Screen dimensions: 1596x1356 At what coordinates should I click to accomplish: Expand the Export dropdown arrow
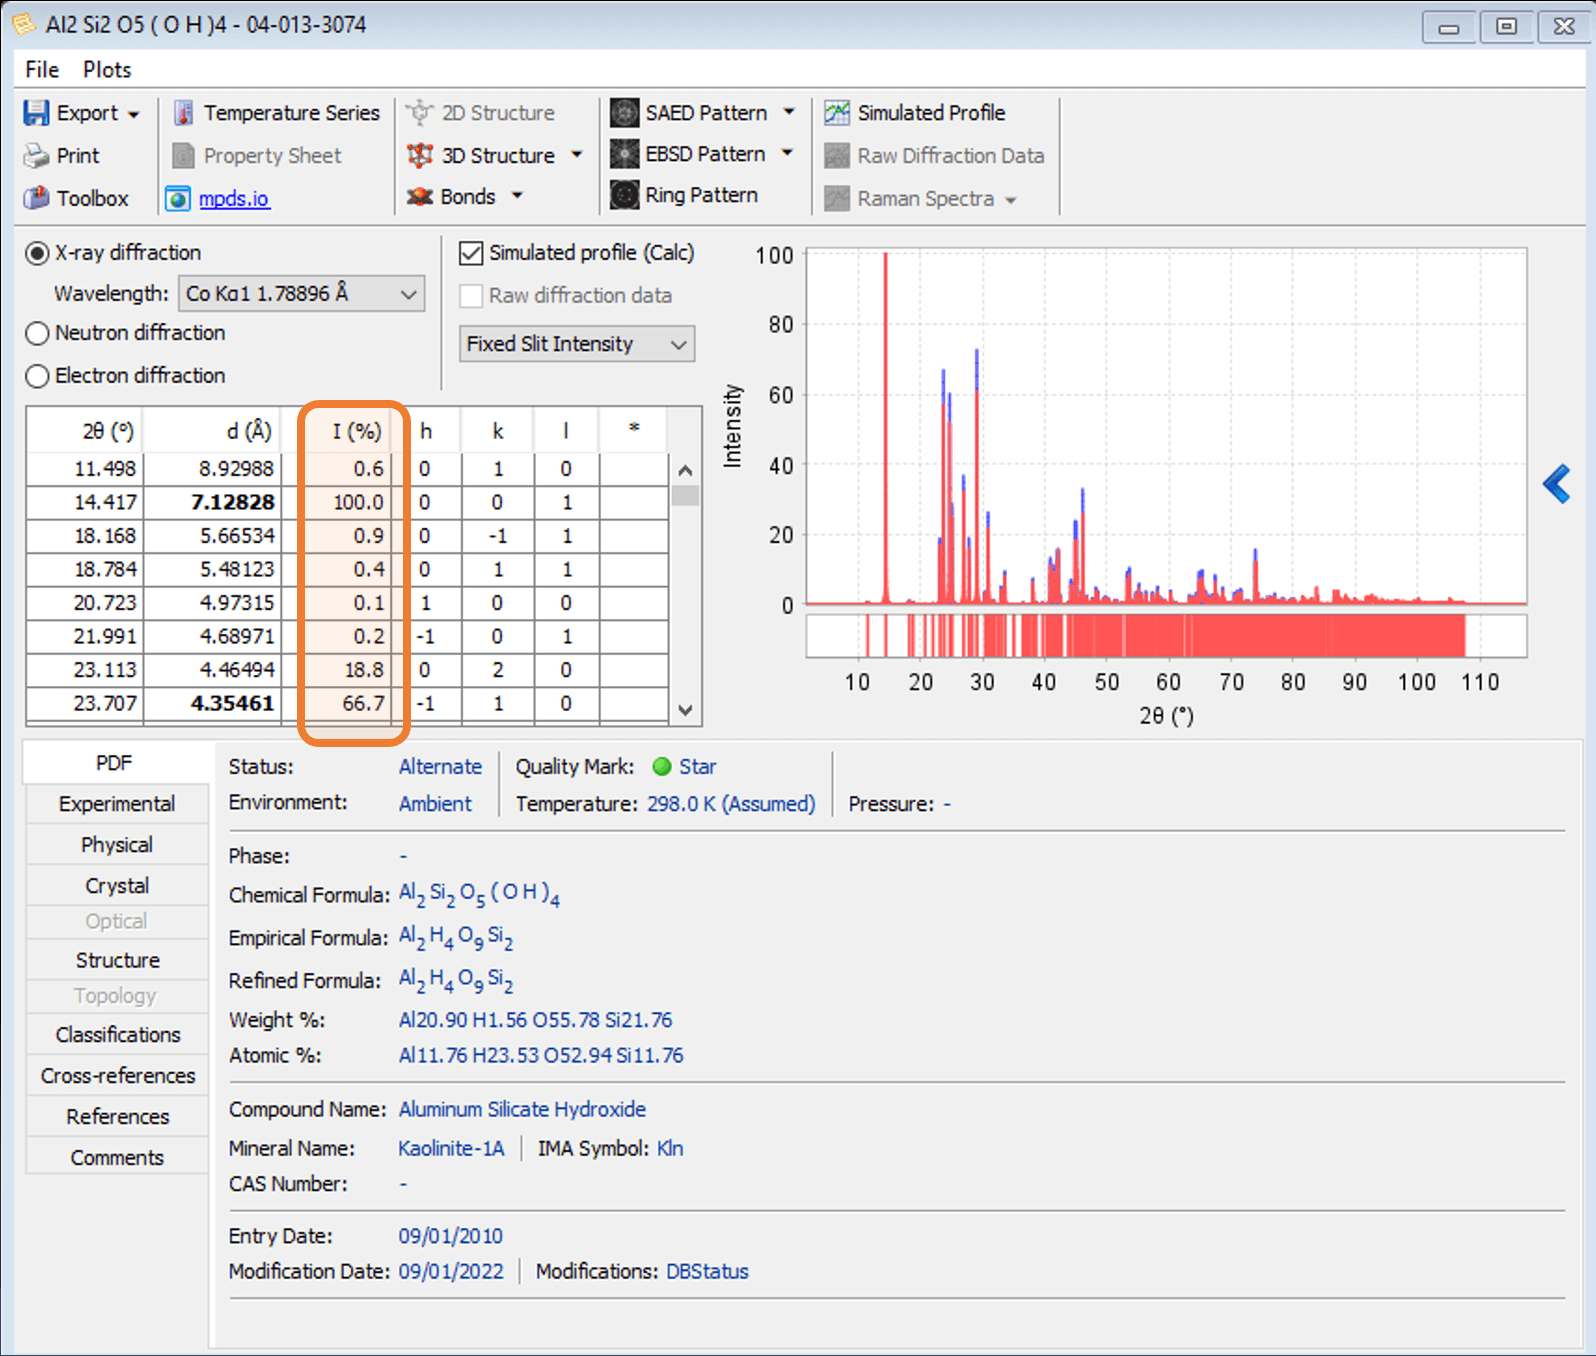point(133,114)
